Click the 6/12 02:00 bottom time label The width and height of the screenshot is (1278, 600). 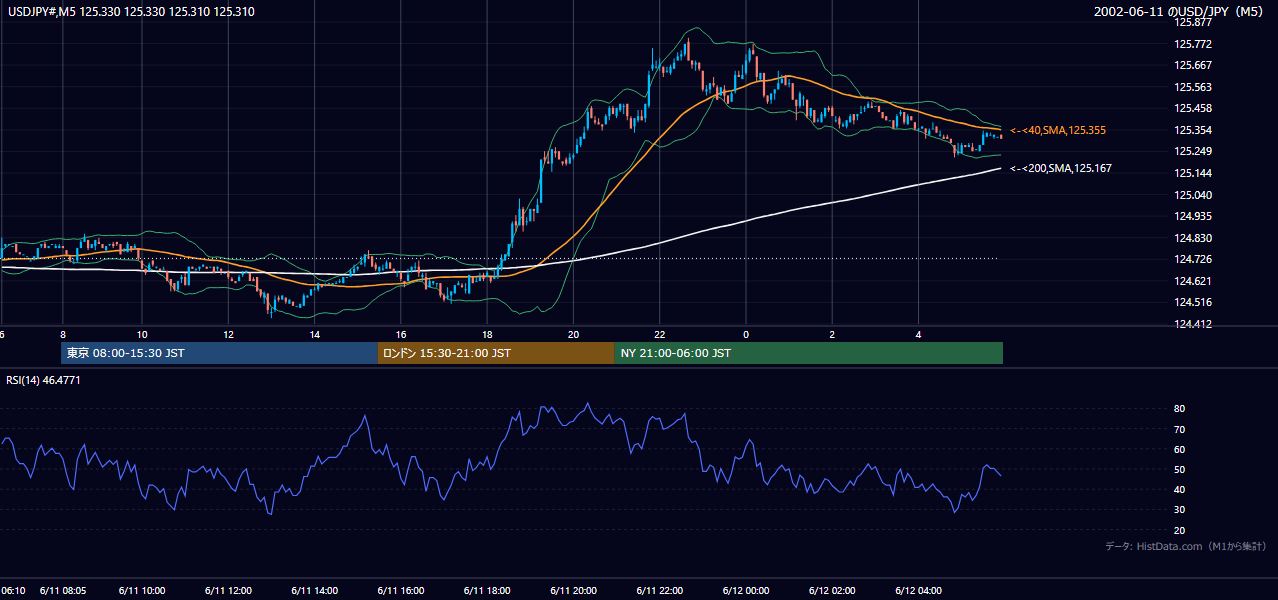click(x=832, y=590)
